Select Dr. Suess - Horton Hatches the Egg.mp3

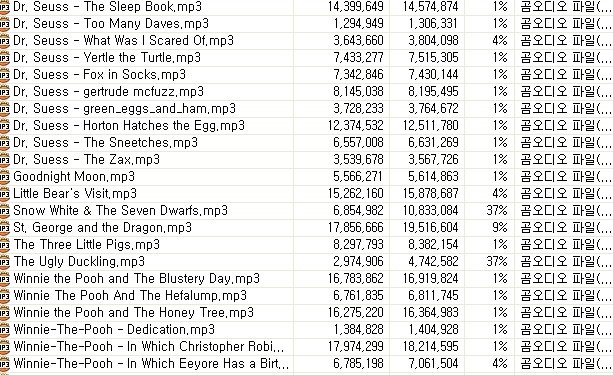129,126
